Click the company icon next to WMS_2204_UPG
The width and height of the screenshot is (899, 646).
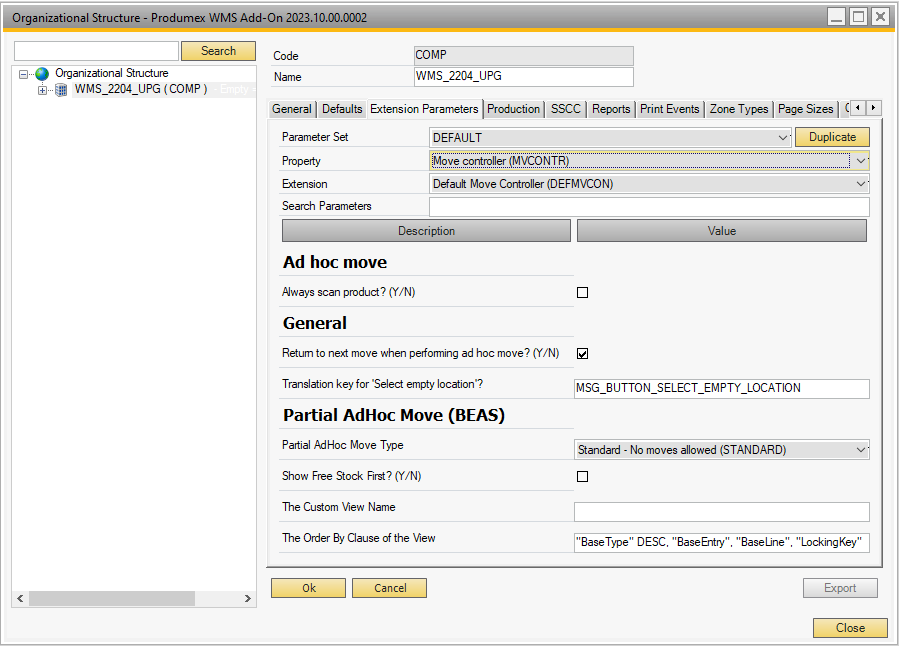point(61,90)
